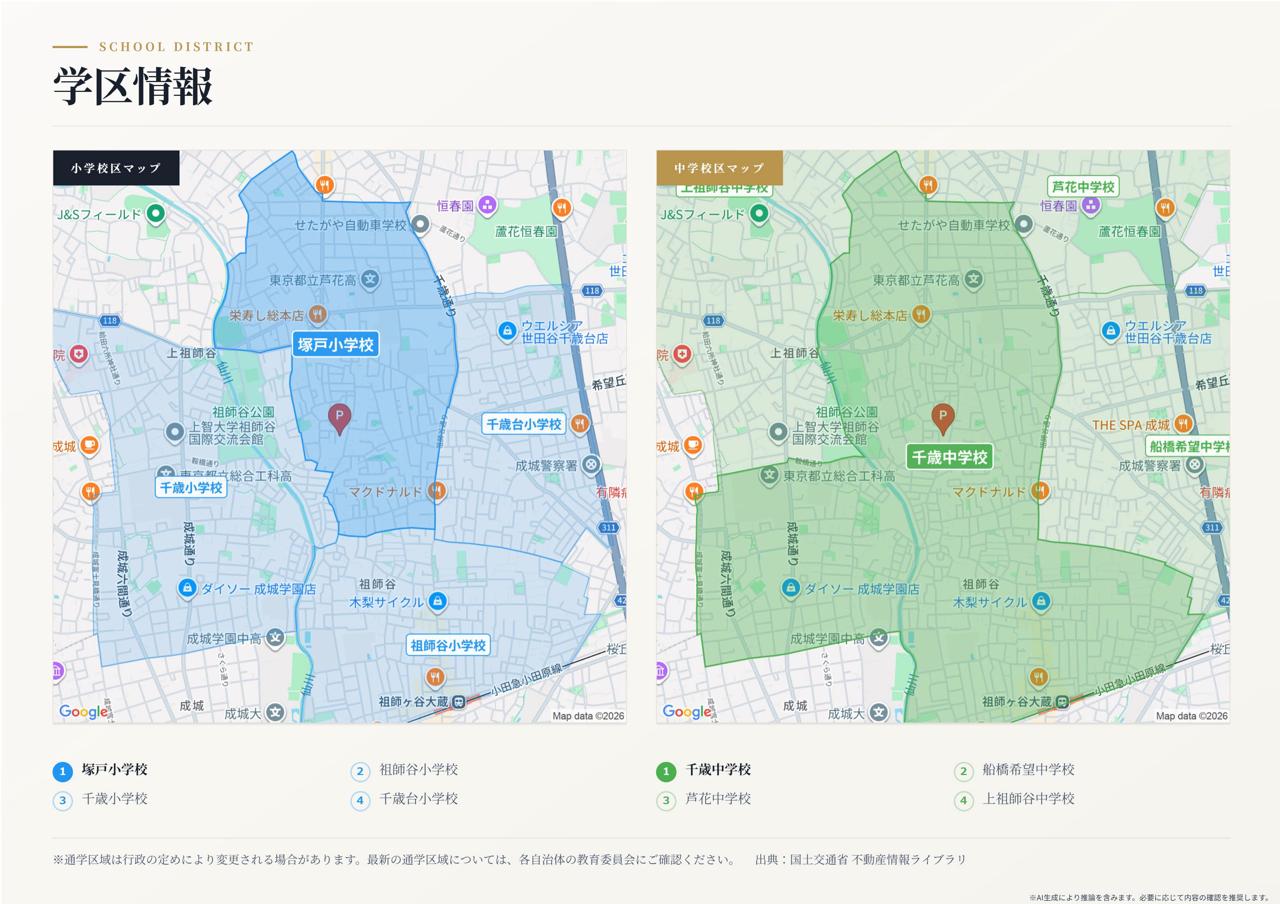Screen dimensions: 1280x904
Task: Click the 千歳中学校 map label
Action: click(x=948, y=457)
